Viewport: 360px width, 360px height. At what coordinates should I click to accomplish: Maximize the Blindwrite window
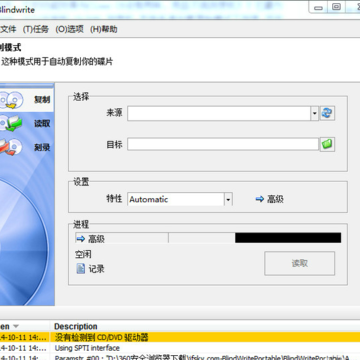pos(337,7)
